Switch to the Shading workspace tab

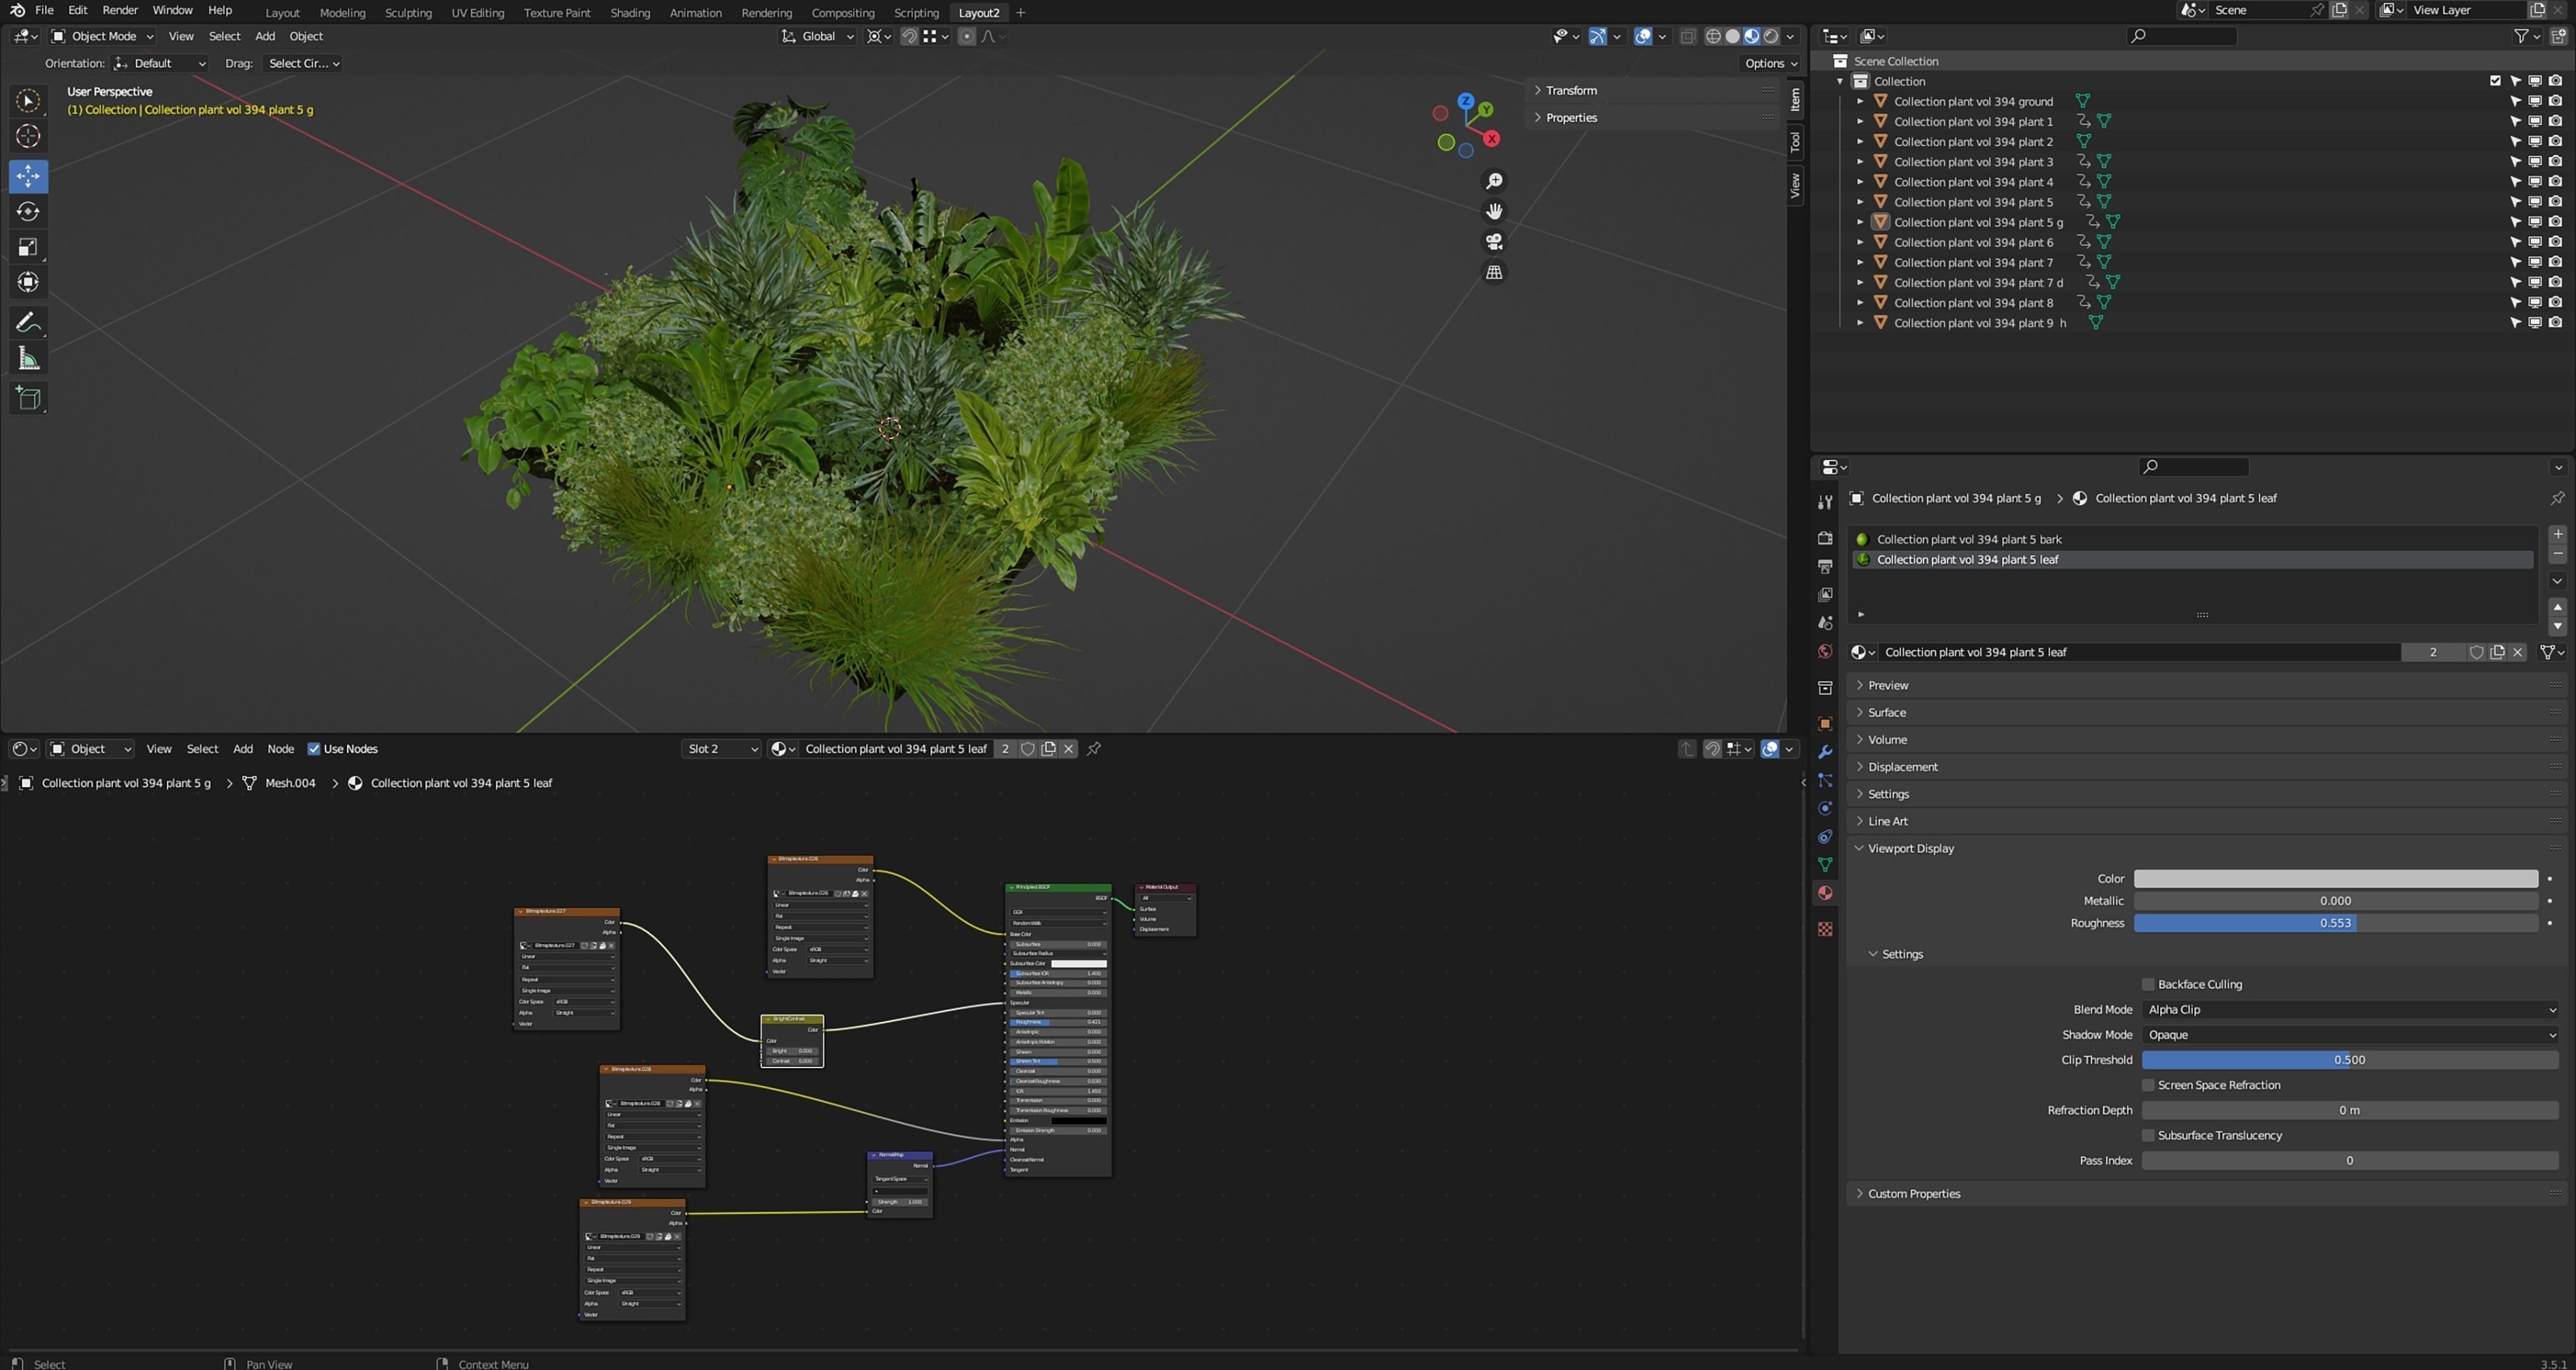pos(630,13)
